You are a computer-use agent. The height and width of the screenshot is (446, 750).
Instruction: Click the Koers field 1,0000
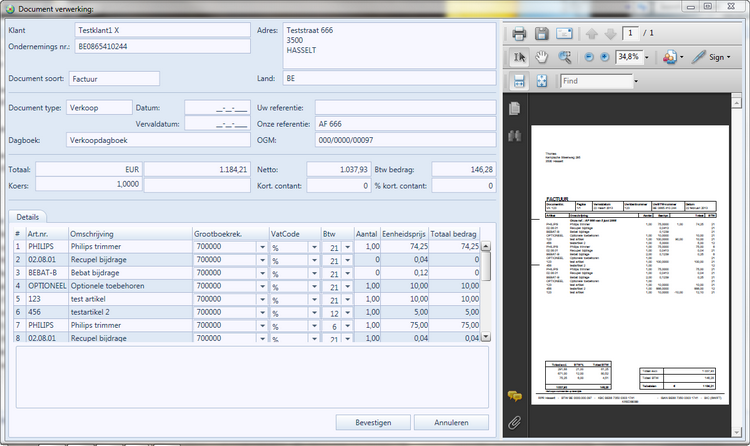(x=88, y=184)
